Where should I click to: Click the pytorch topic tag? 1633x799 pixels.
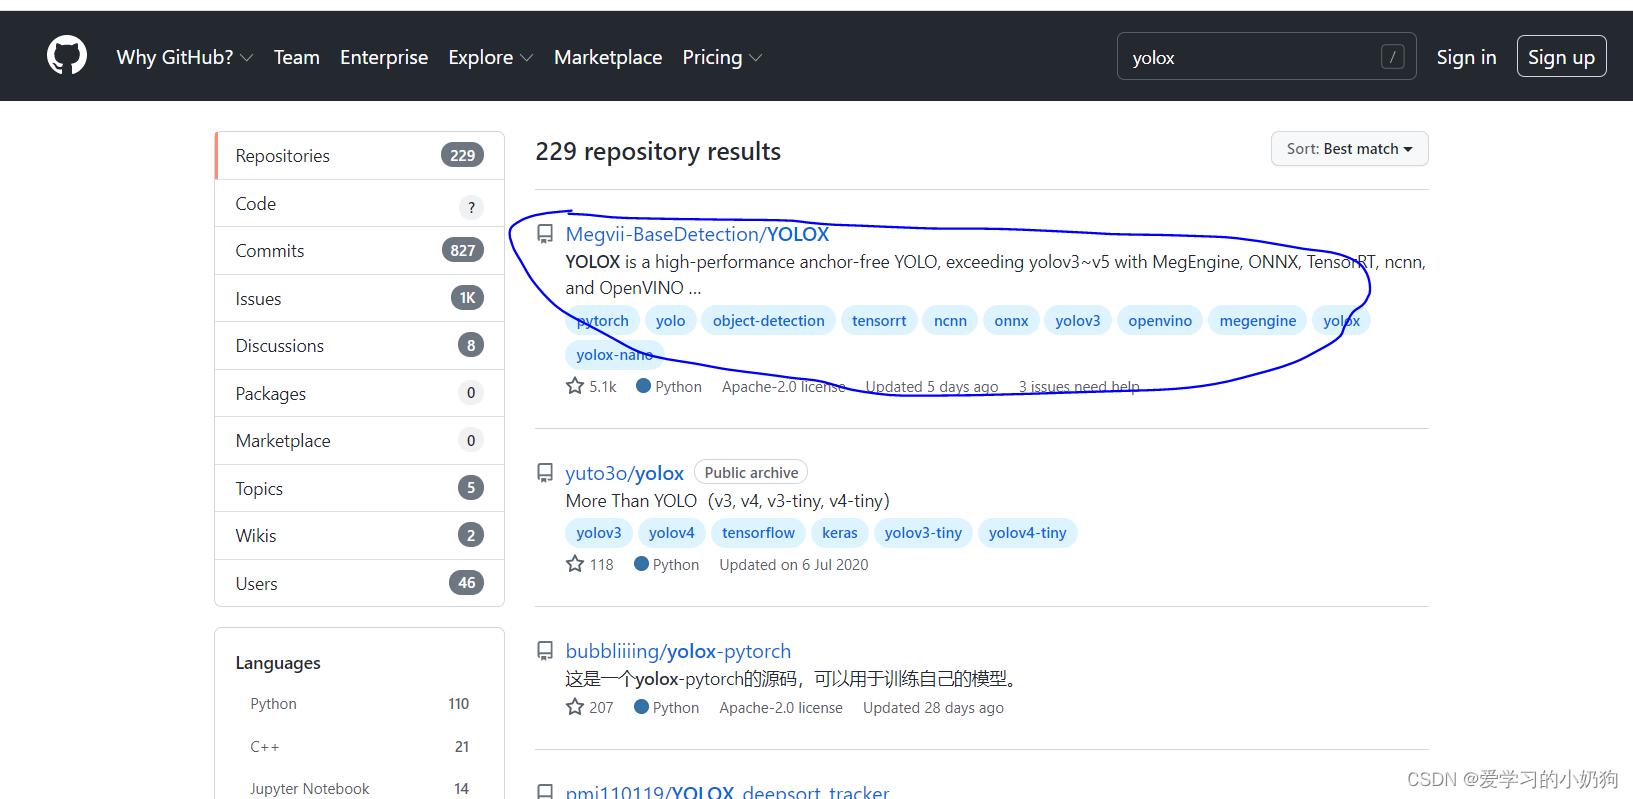pos(602,321)
